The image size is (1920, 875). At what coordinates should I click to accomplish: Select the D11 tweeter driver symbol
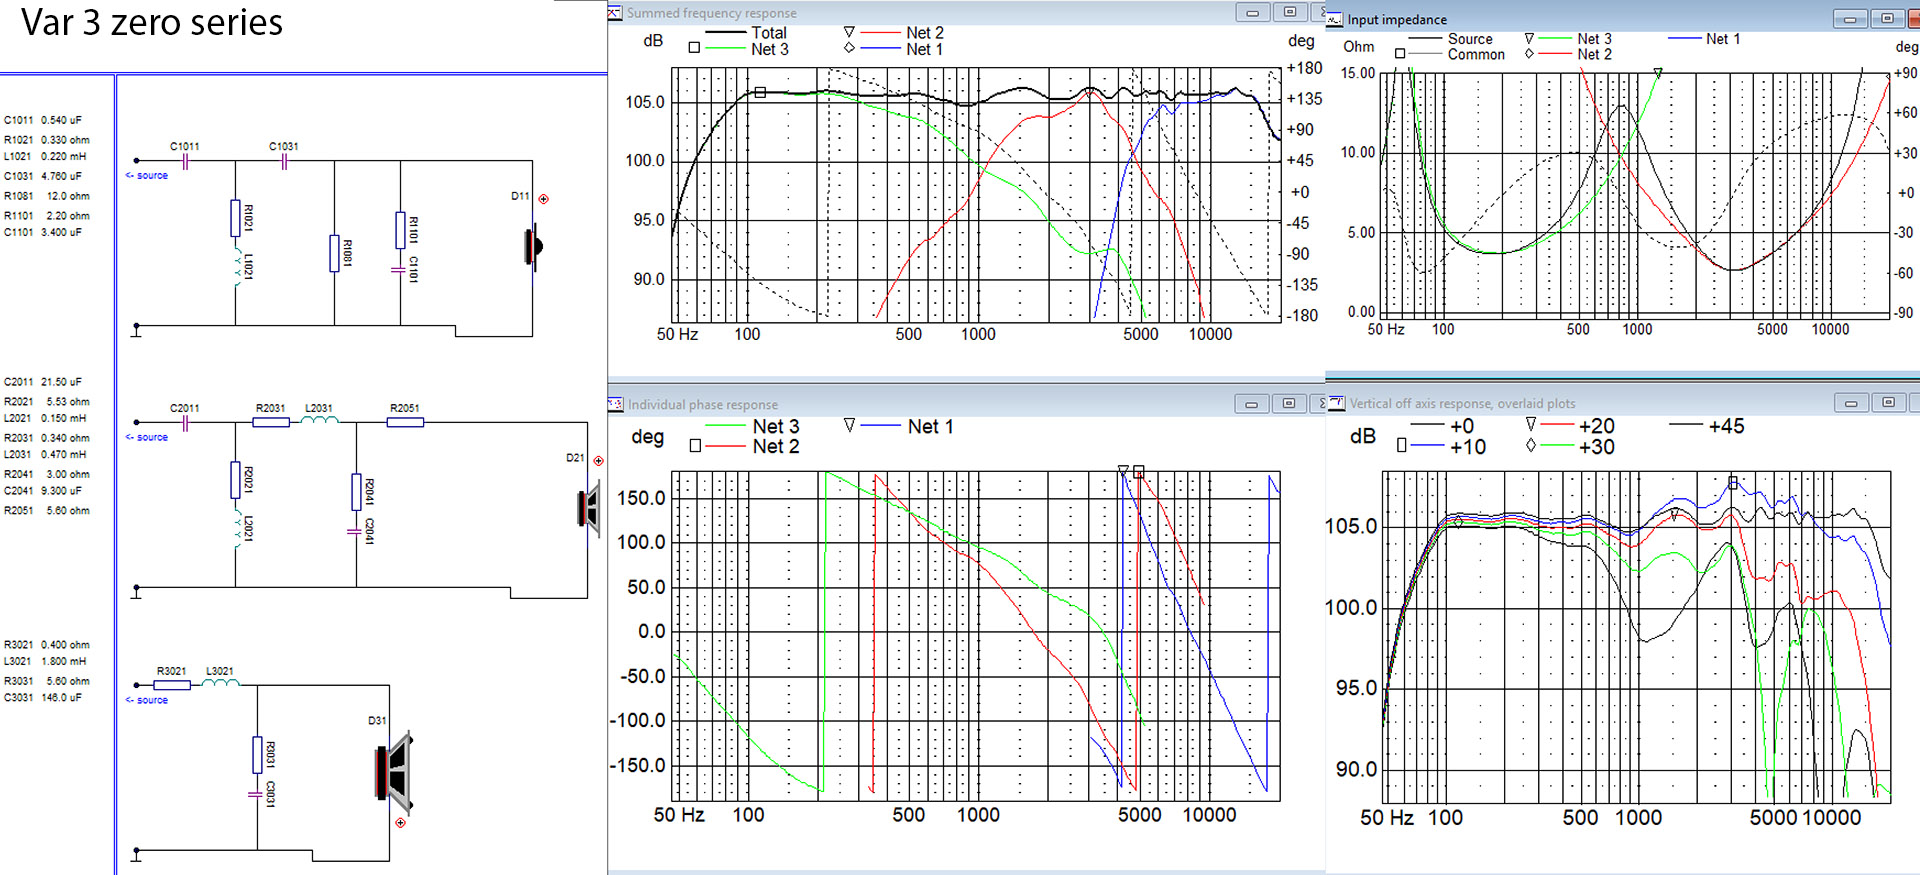(533, 246)
